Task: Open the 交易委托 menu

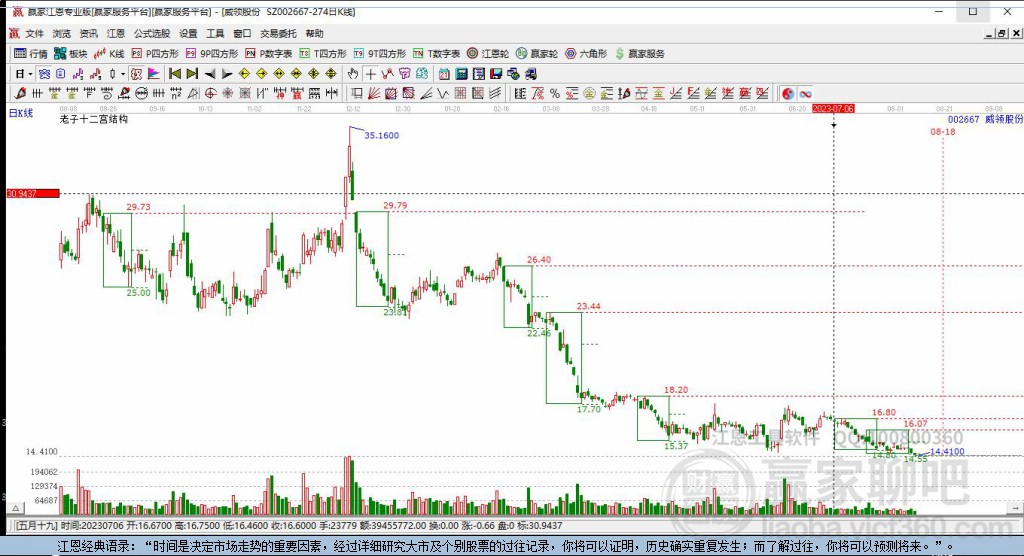Action: click(x=278, y=33)
